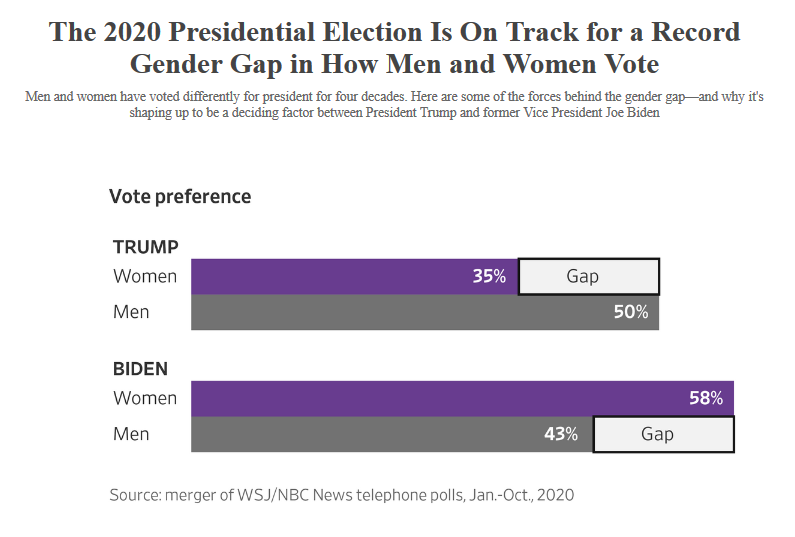The height and width of the screenshot is (537, 795).
Task: Click the chart's main headline title
Action: [395, 48]
